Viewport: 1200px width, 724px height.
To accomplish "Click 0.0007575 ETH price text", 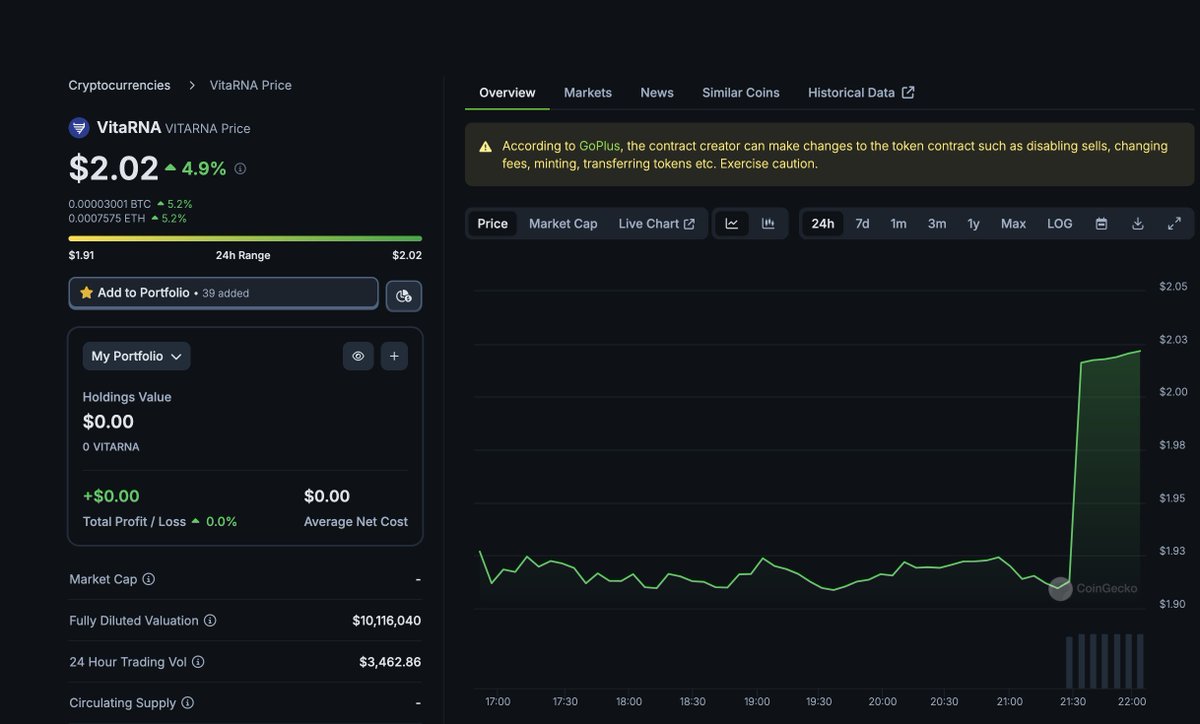I will point(106,218).
